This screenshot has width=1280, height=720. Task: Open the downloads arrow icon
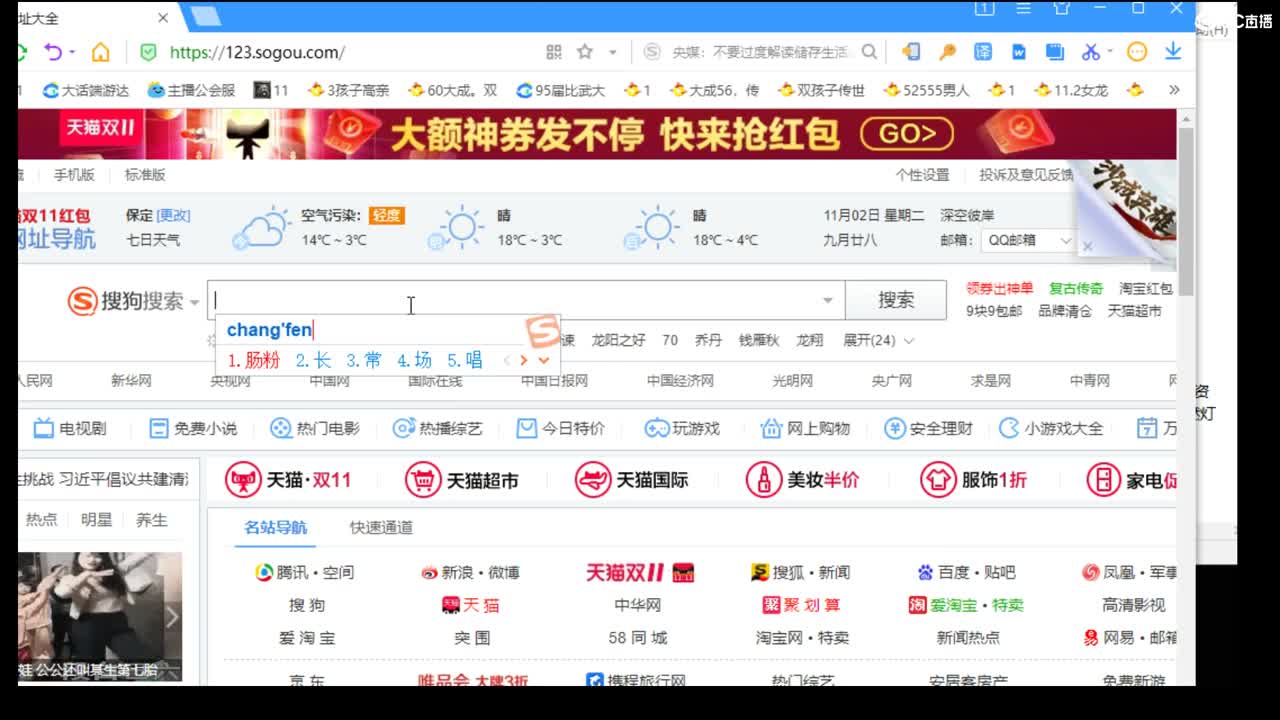coord(1173,52)
